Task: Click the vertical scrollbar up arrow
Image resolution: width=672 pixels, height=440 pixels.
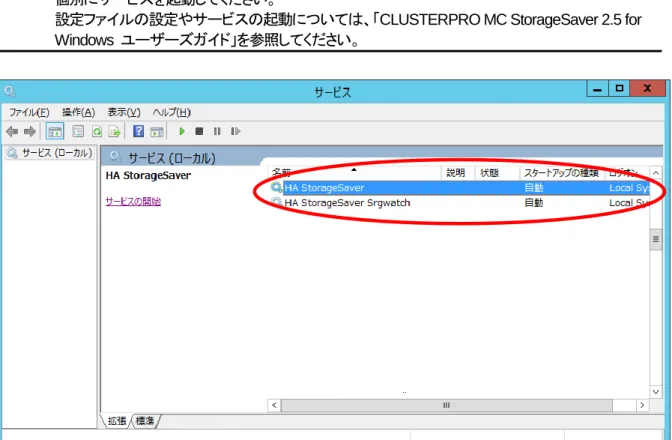Action: point(656,173)
